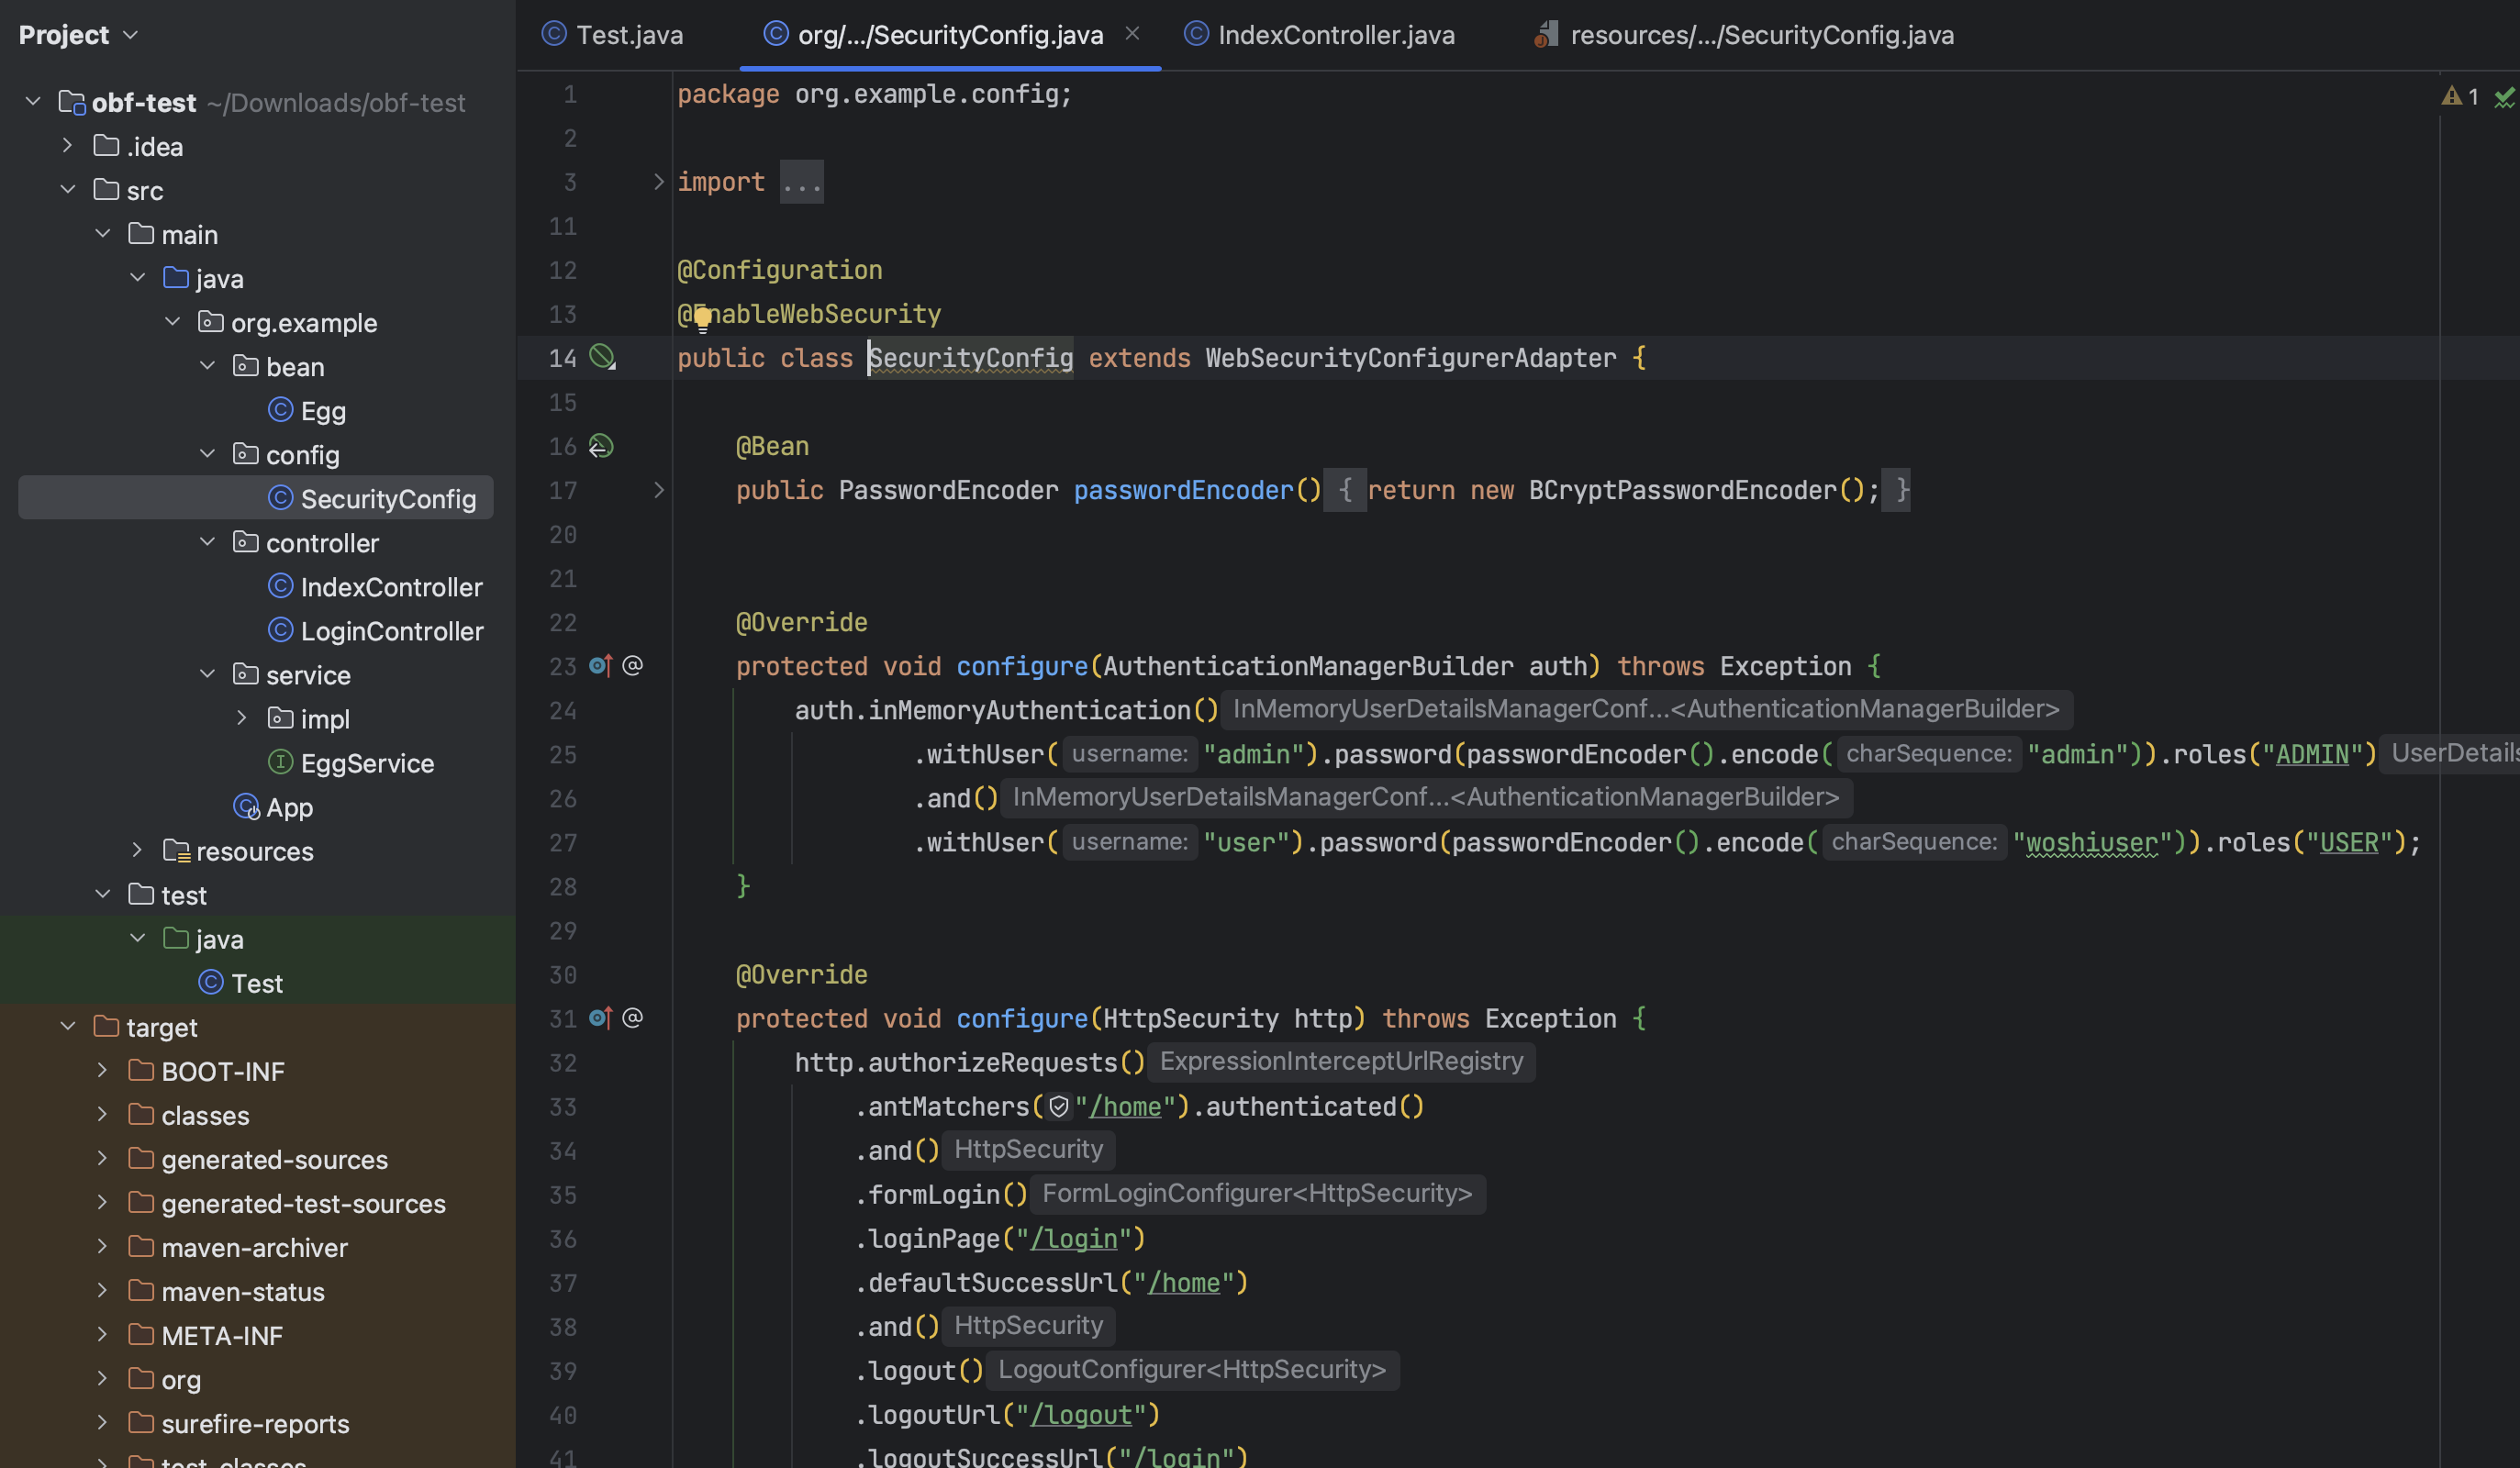Open the EggService interface file
2520x1468 pixels.
tap(366, 763)
